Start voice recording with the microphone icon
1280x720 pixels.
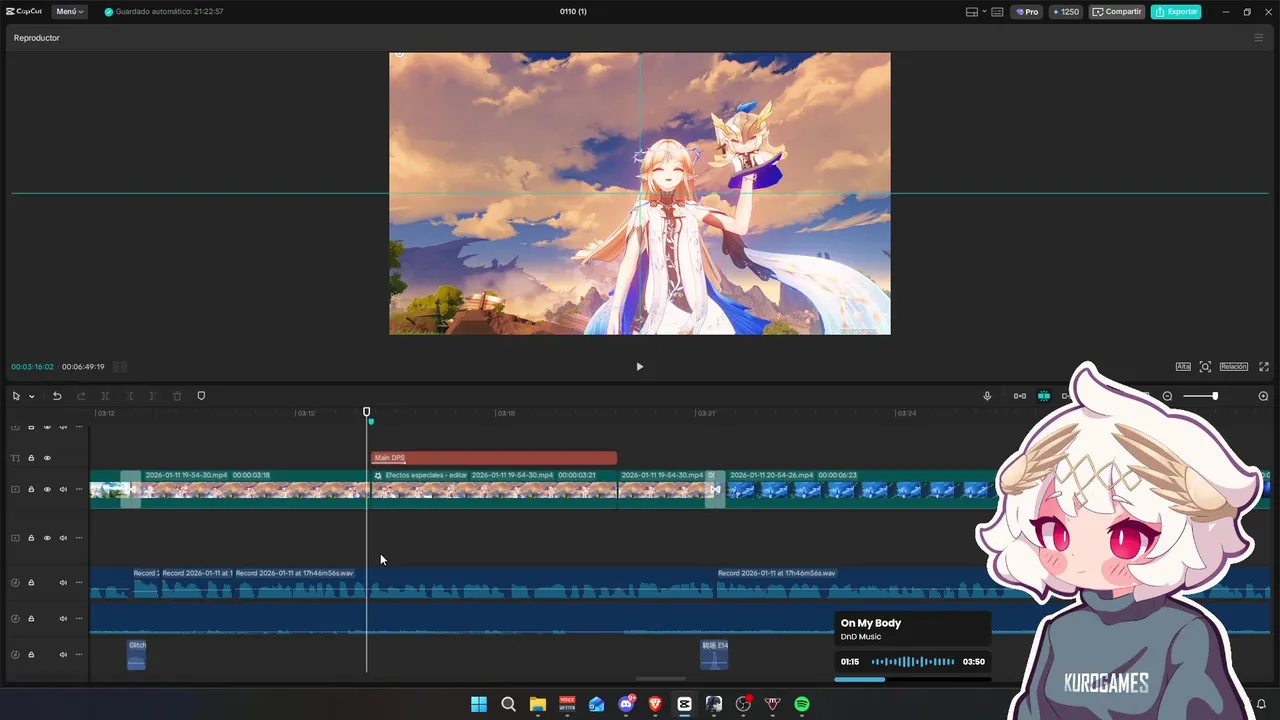coord(987,396)
